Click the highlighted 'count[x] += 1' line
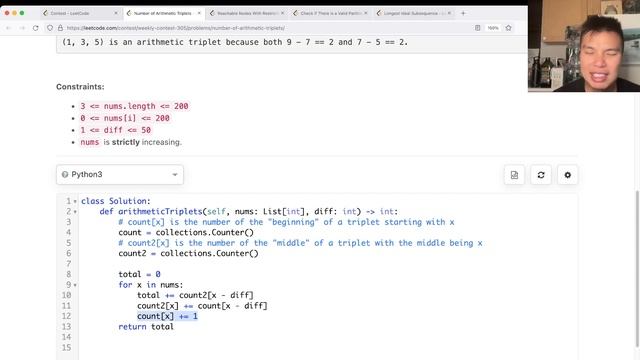This screenshot has width=640, height=360. pos(167,316)
